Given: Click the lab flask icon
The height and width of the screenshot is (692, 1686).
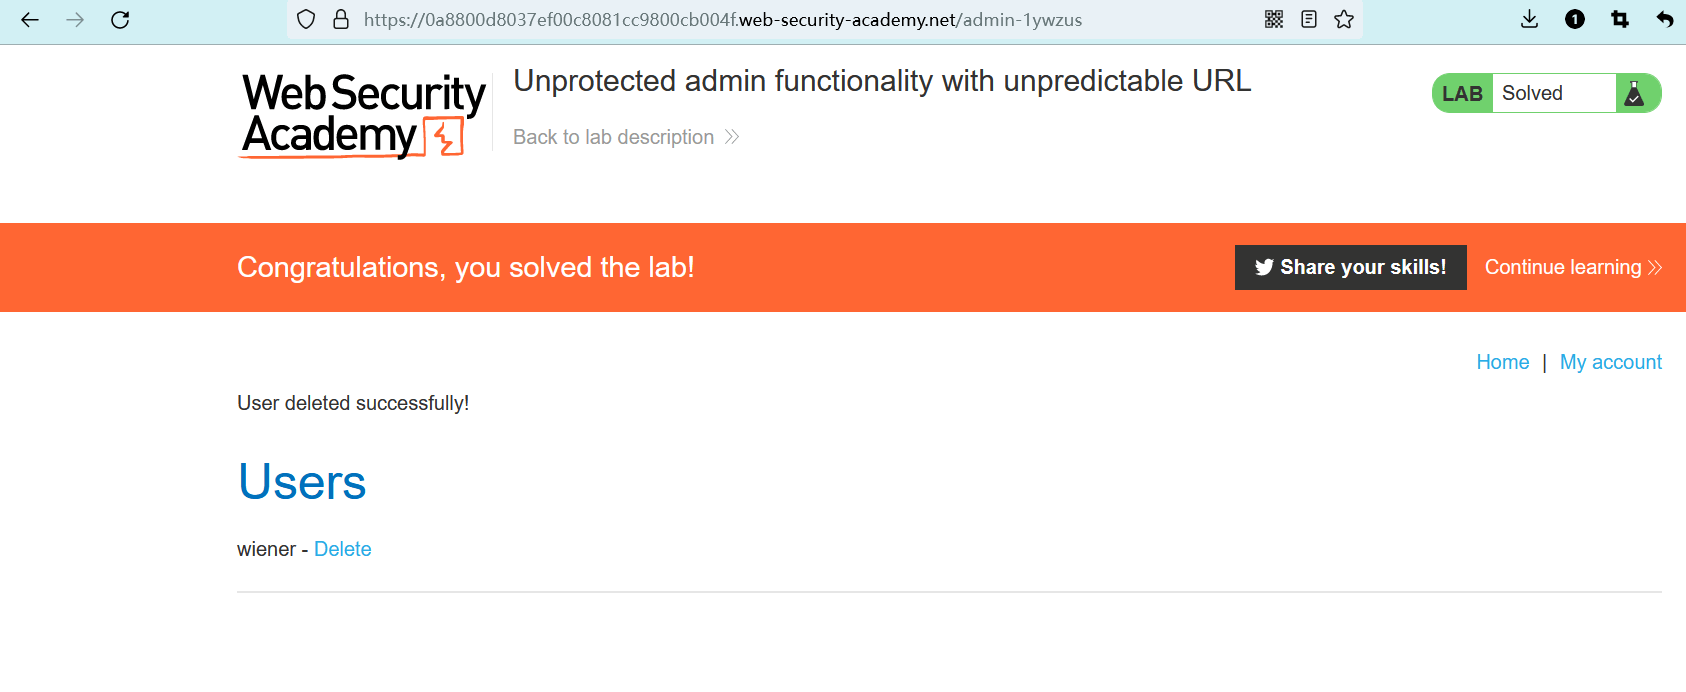Looking at the screenshot, I should pyautogui.click(x=1635, y=93).
